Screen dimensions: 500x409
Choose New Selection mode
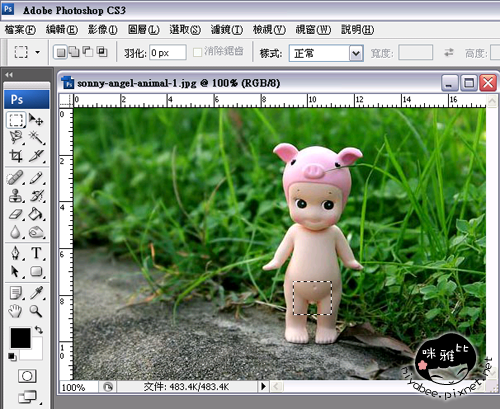tap(60, 52)
